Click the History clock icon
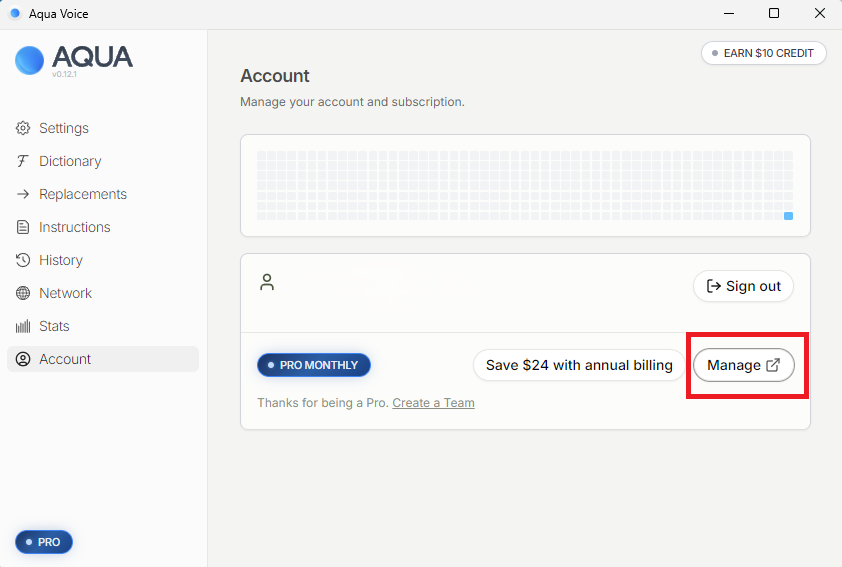This screenshot has width=842, height=567. 23,260
